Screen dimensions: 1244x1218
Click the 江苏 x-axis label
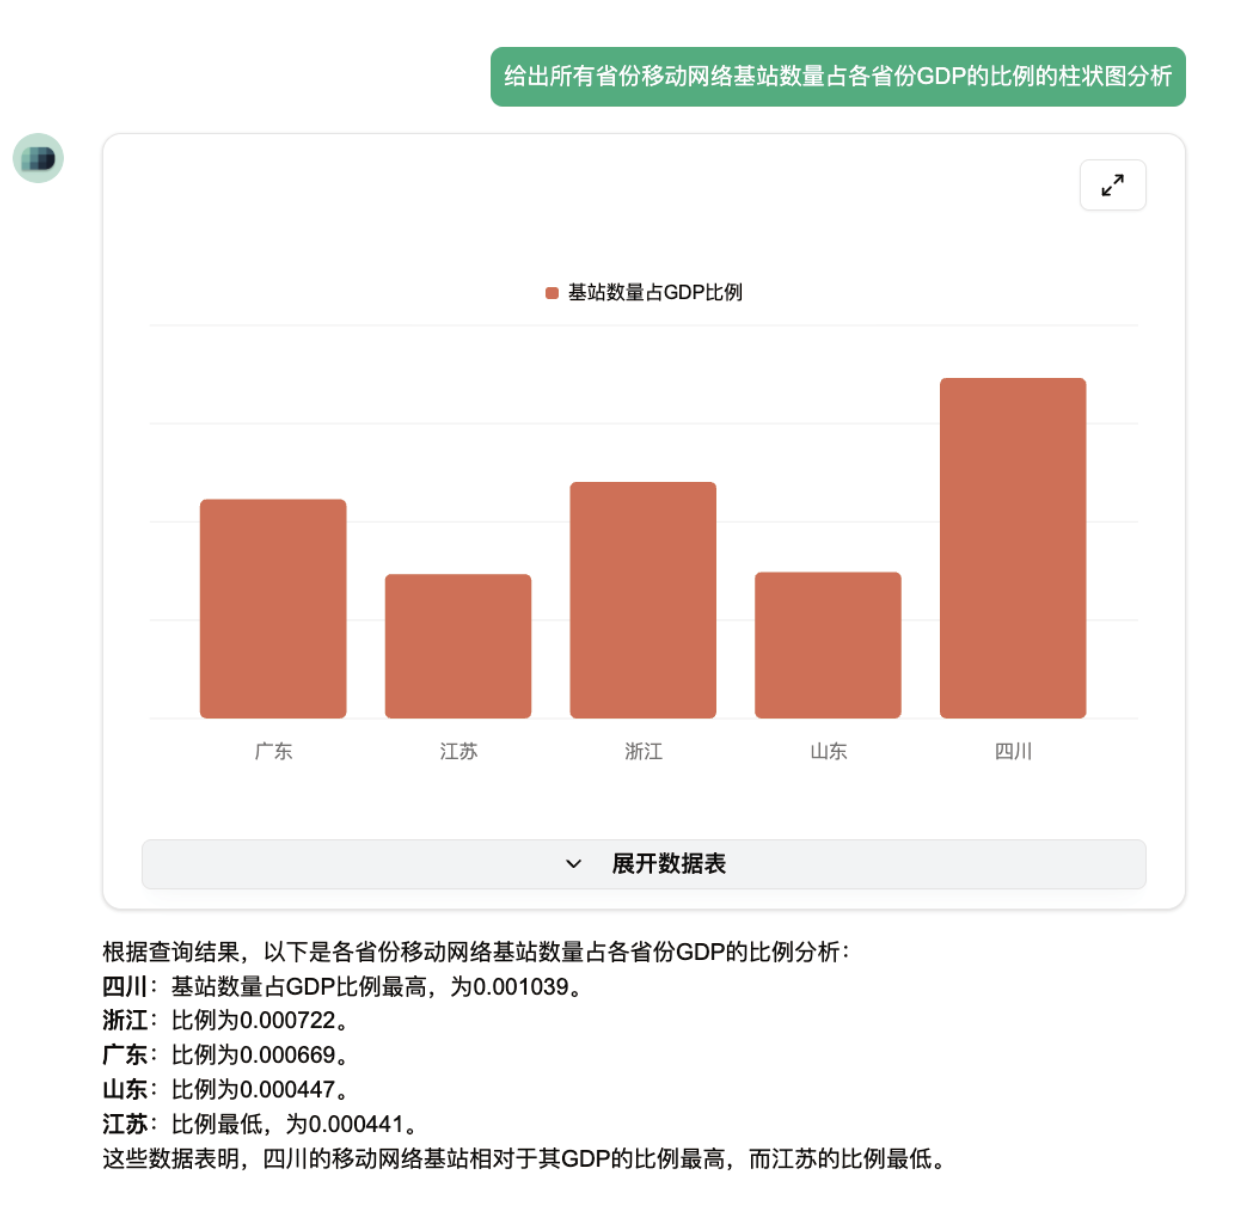pos(458,751)
